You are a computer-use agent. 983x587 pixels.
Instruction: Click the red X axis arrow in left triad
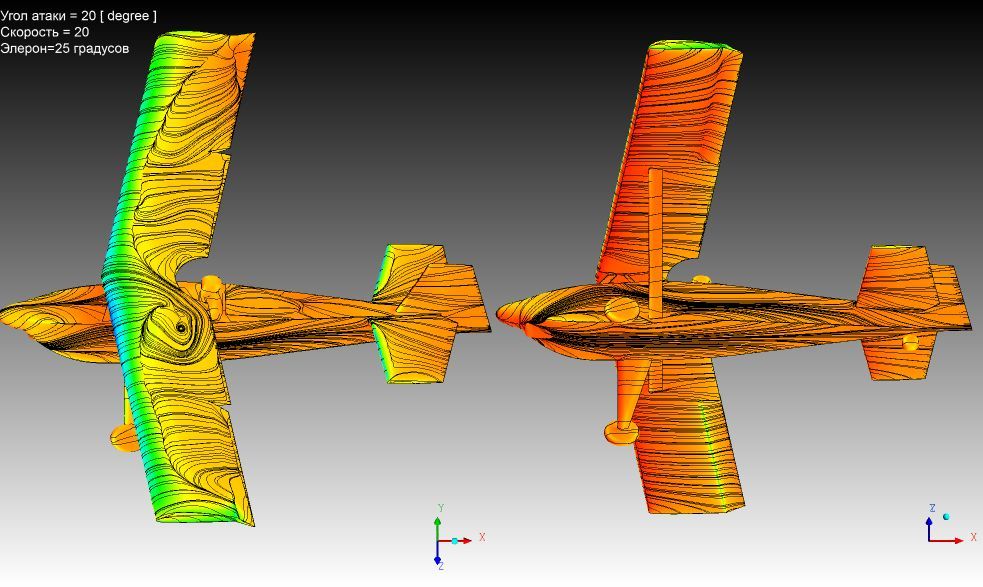[x=464, y=541]
